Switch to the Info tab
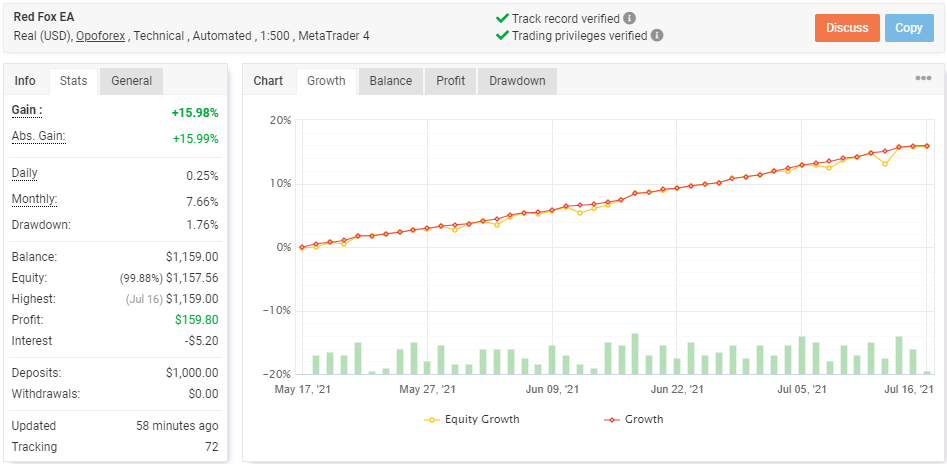947x464 pixels. (x=25, y=81)
